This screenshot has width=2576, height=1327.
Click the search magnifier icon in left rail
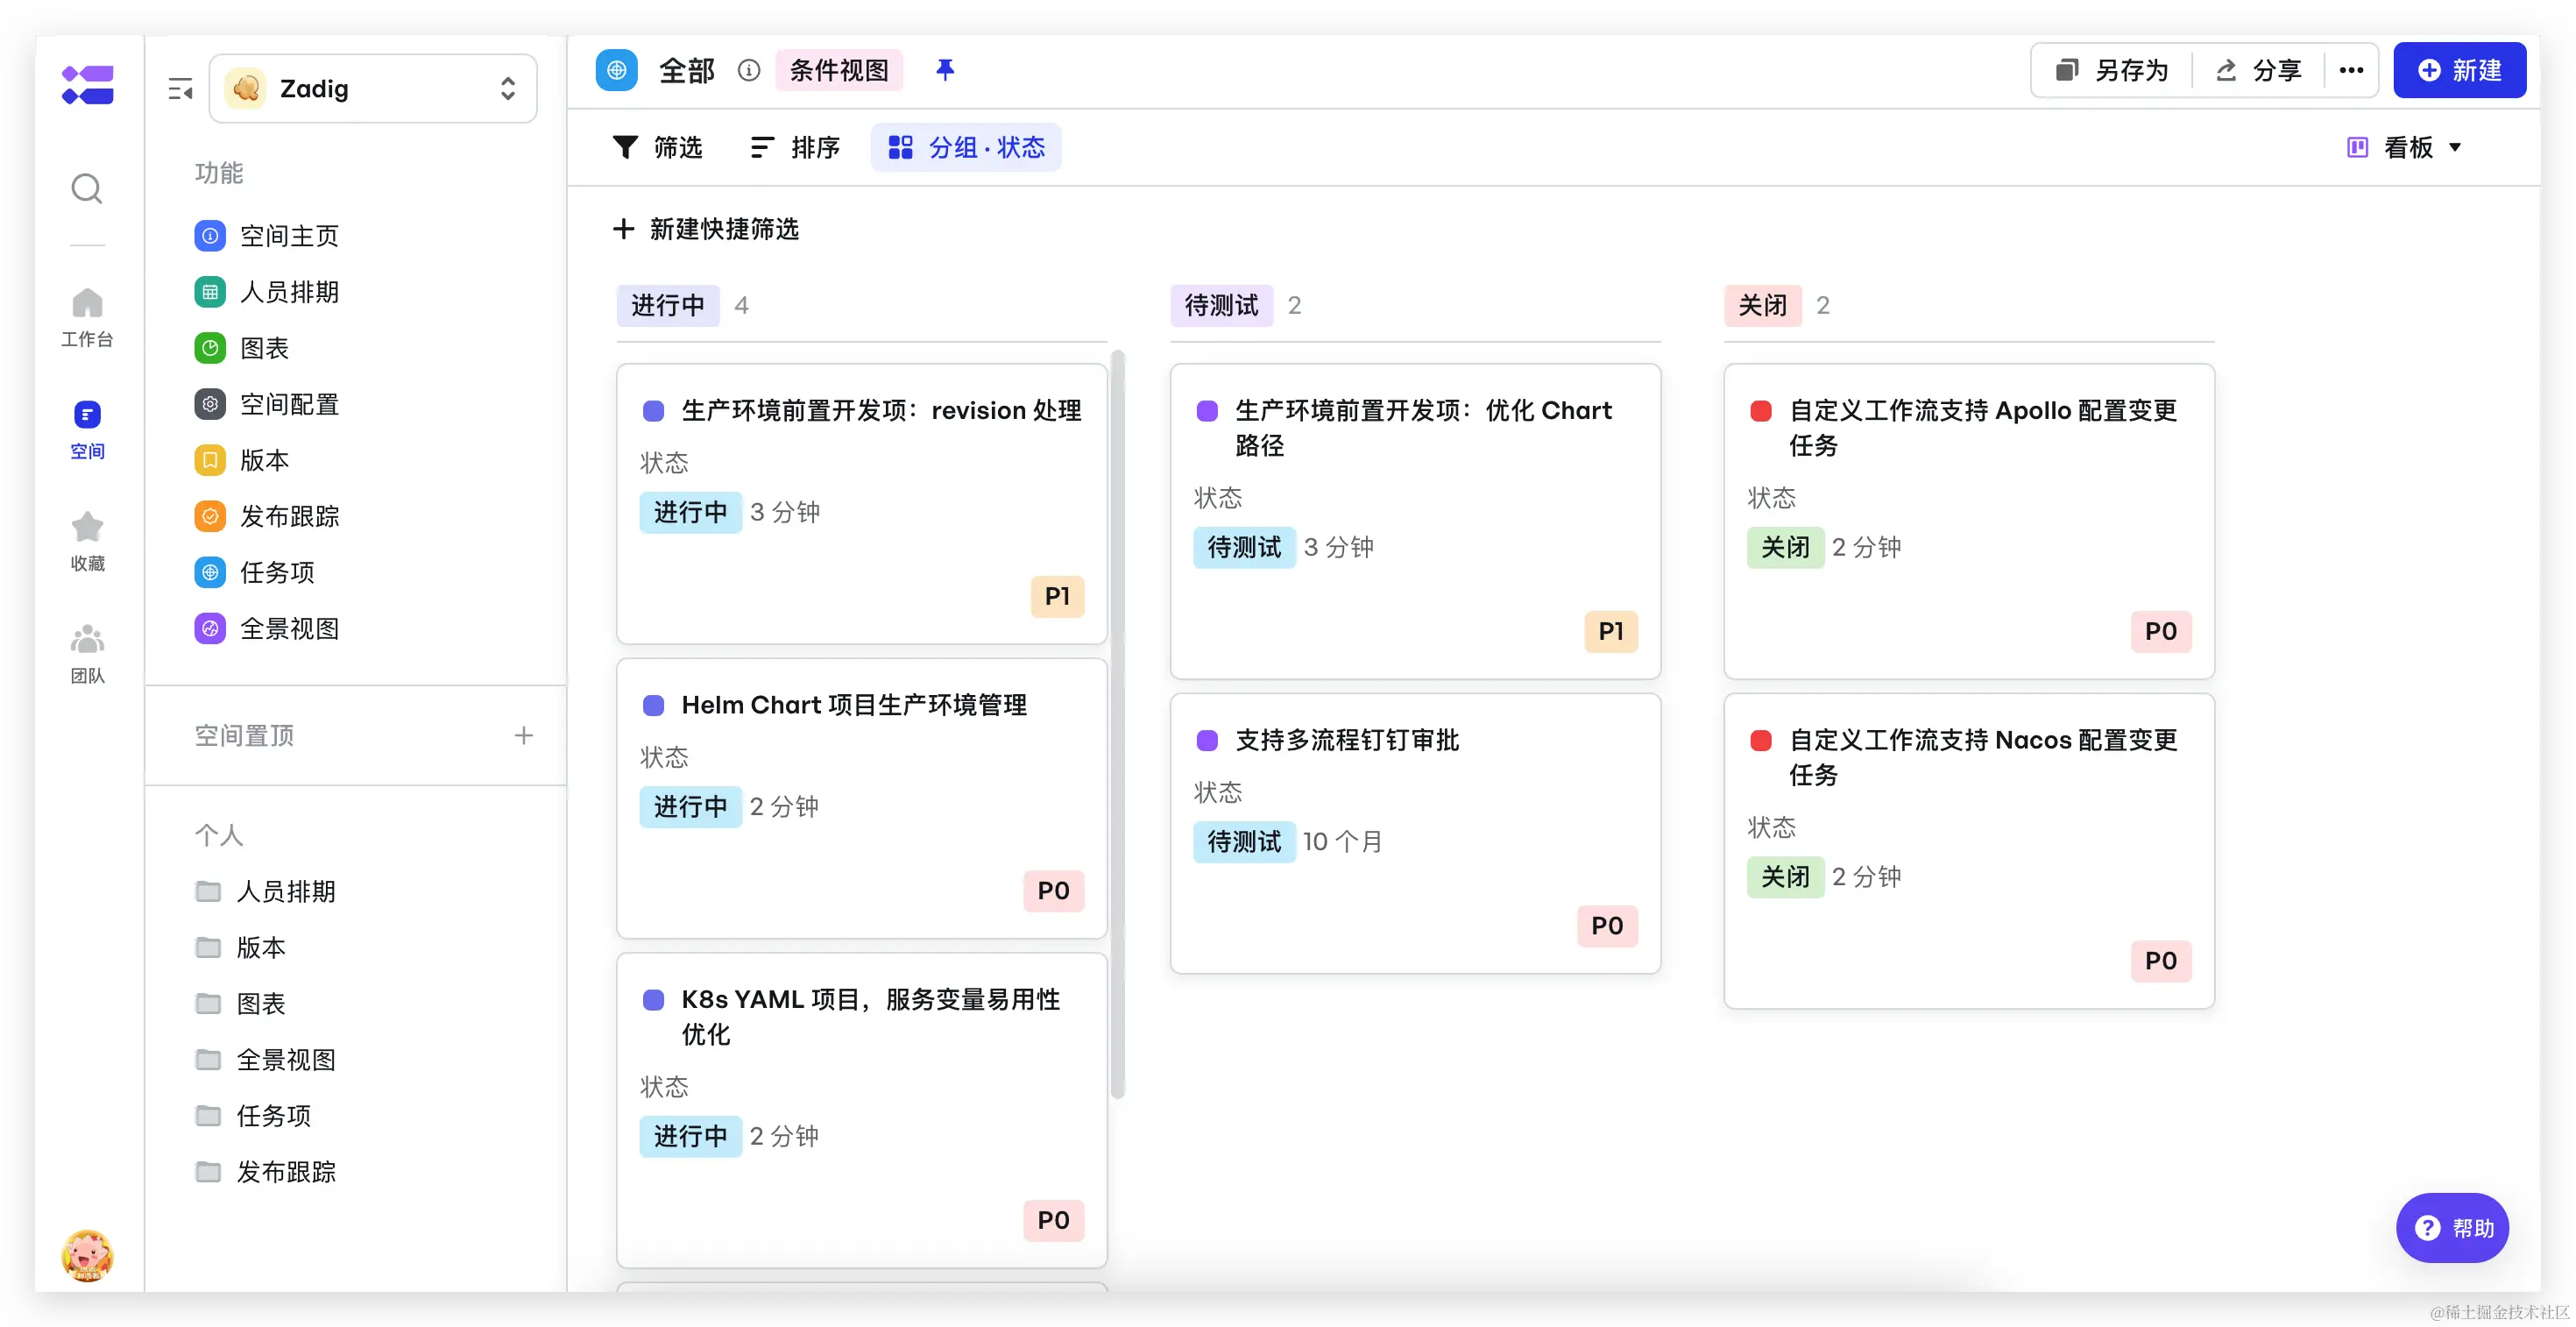87,188
